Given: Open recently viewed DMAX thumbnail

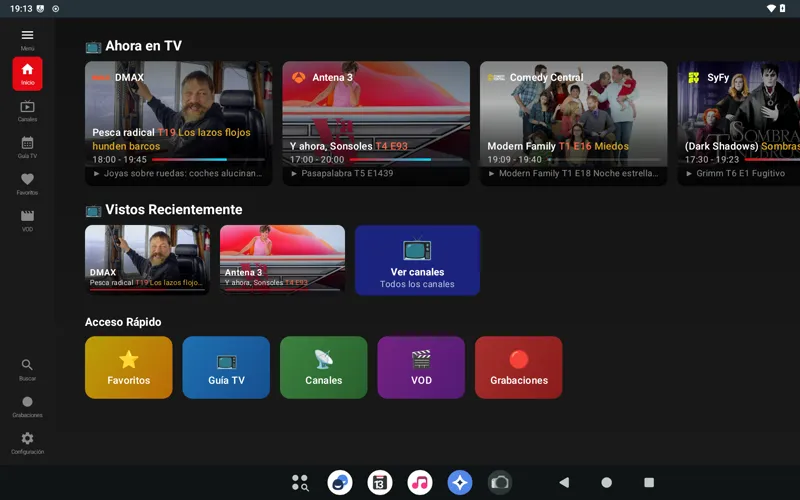Looking at the screenshot, I should [x=147, y=259].
